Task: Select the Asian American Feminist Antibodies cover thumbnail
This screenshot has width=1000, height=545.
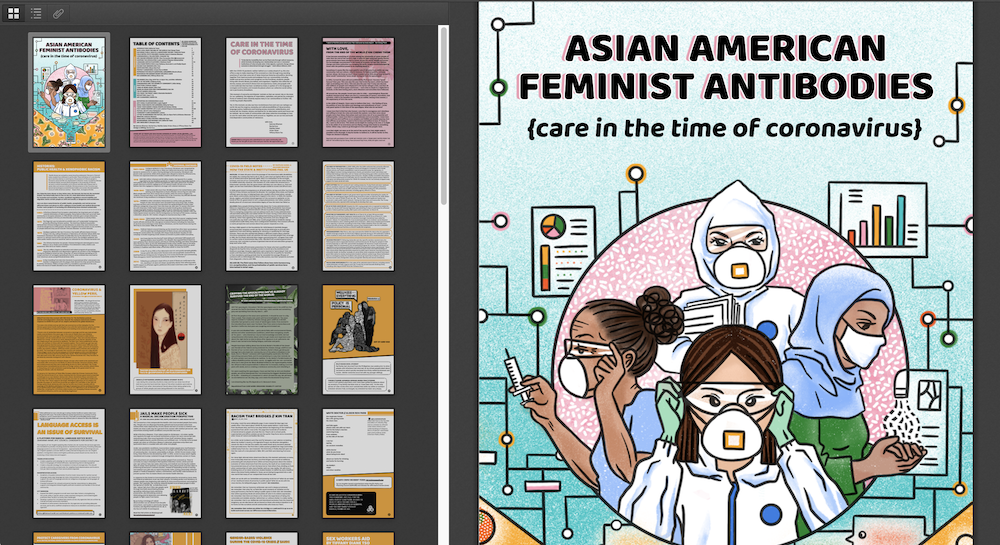Action: pos(69,92)
